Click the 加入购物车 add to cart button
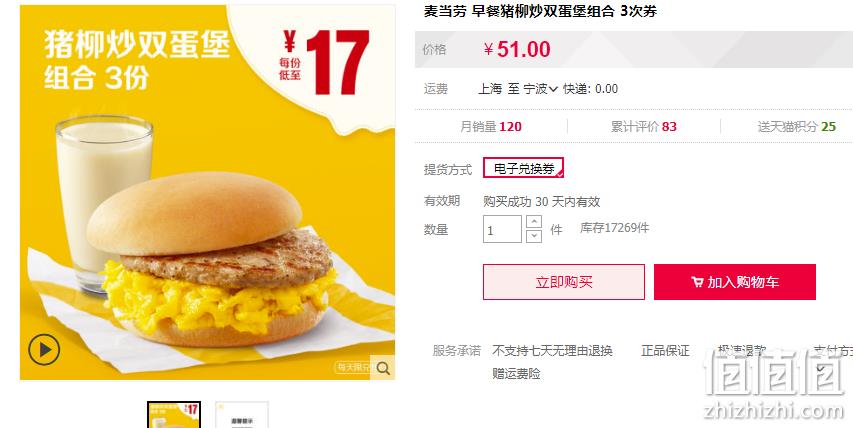 (x=734, y=282)
